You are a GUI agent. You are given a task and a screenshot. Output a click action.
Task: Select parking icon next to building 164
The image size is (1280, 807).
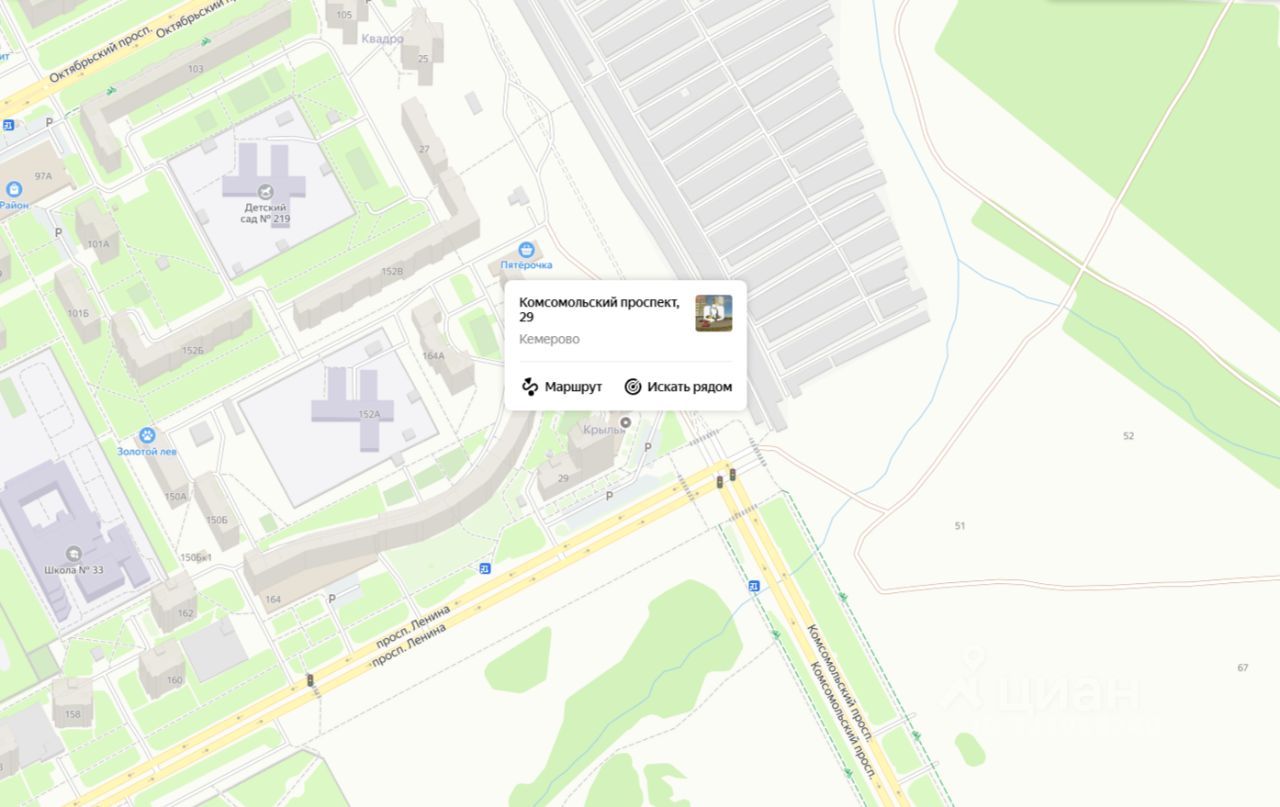[x=332, y=598]
